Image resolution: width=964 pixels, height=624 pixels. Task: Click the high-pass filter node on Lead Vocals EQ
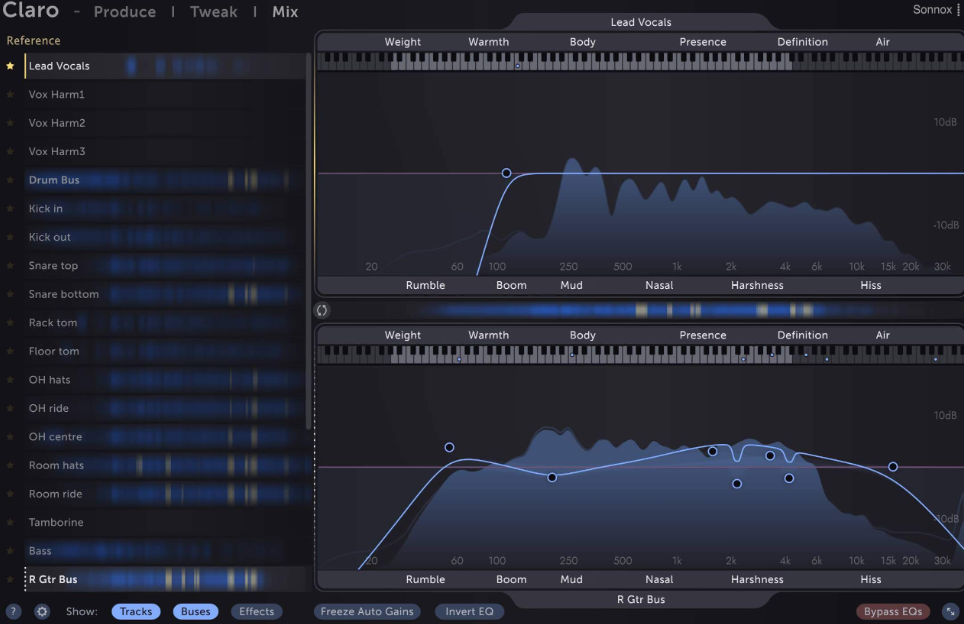point(506,173)
